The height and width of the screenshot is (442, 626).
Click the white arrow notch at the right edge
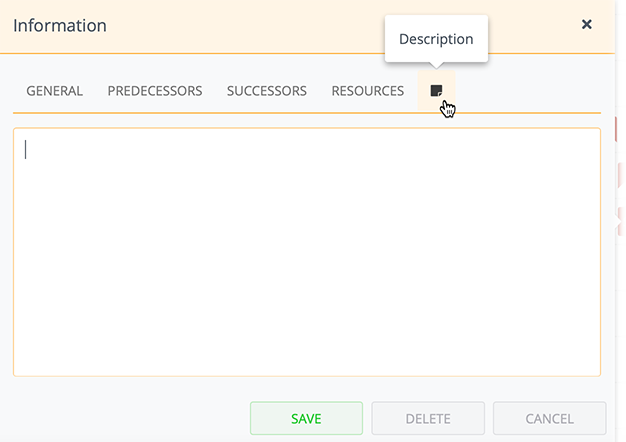[x=618, y=222]
